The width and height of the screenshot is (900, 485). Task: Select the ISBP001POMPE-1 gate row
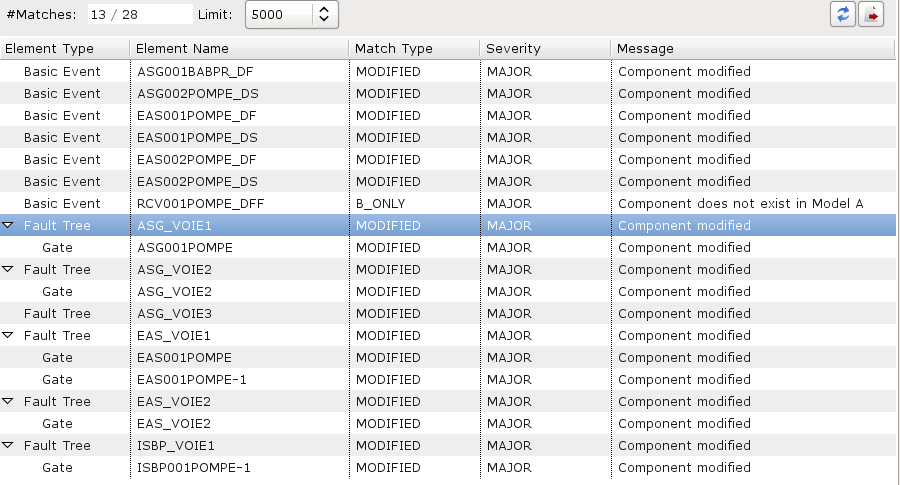coord(448,468)
